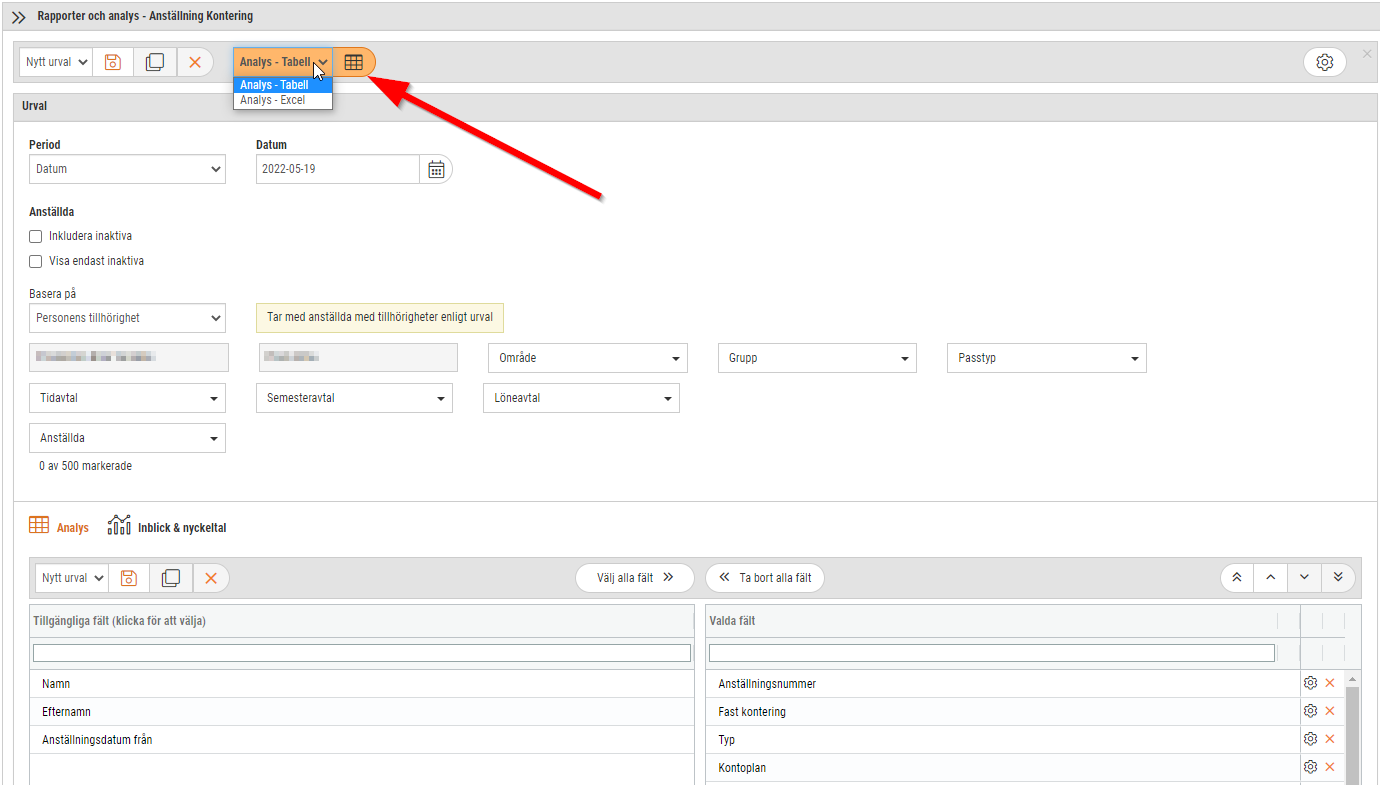Screen dimensions: 1380x787
Task: Click the Ta bort alla fält button
Action: pos(765,577)
